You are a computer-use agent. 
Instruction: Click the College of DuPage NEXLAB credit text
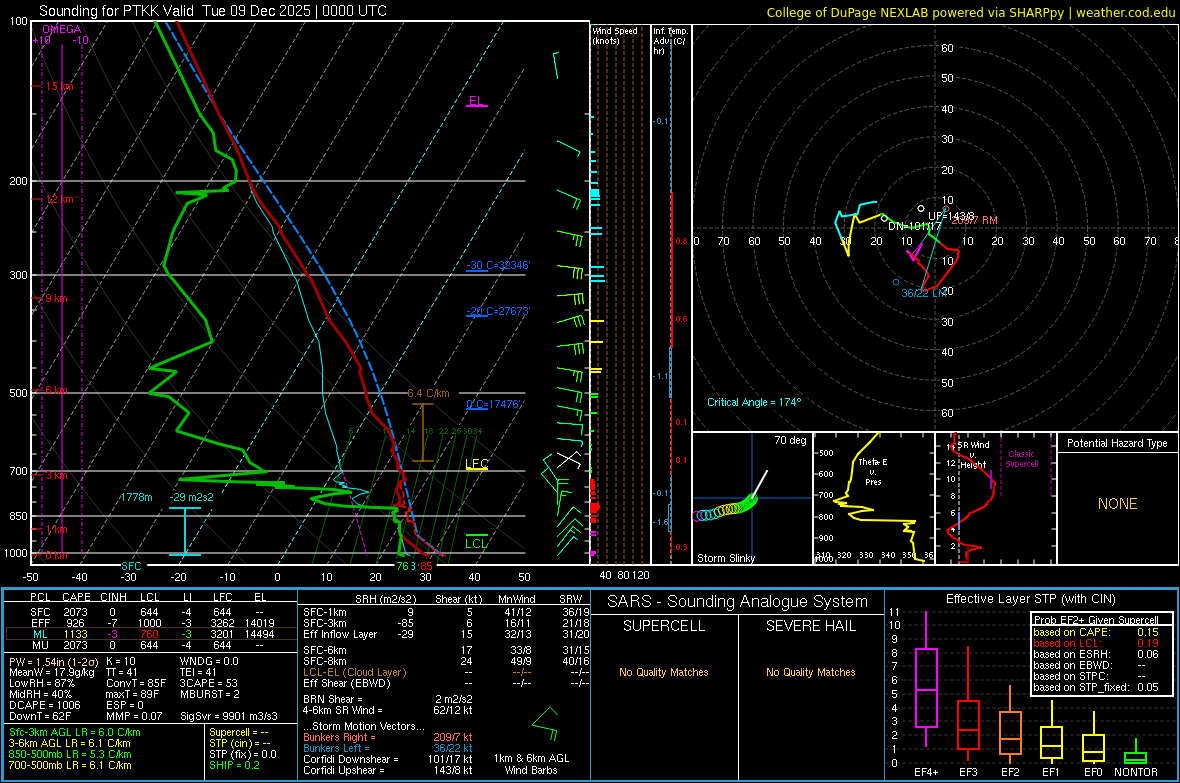[970, 12]
